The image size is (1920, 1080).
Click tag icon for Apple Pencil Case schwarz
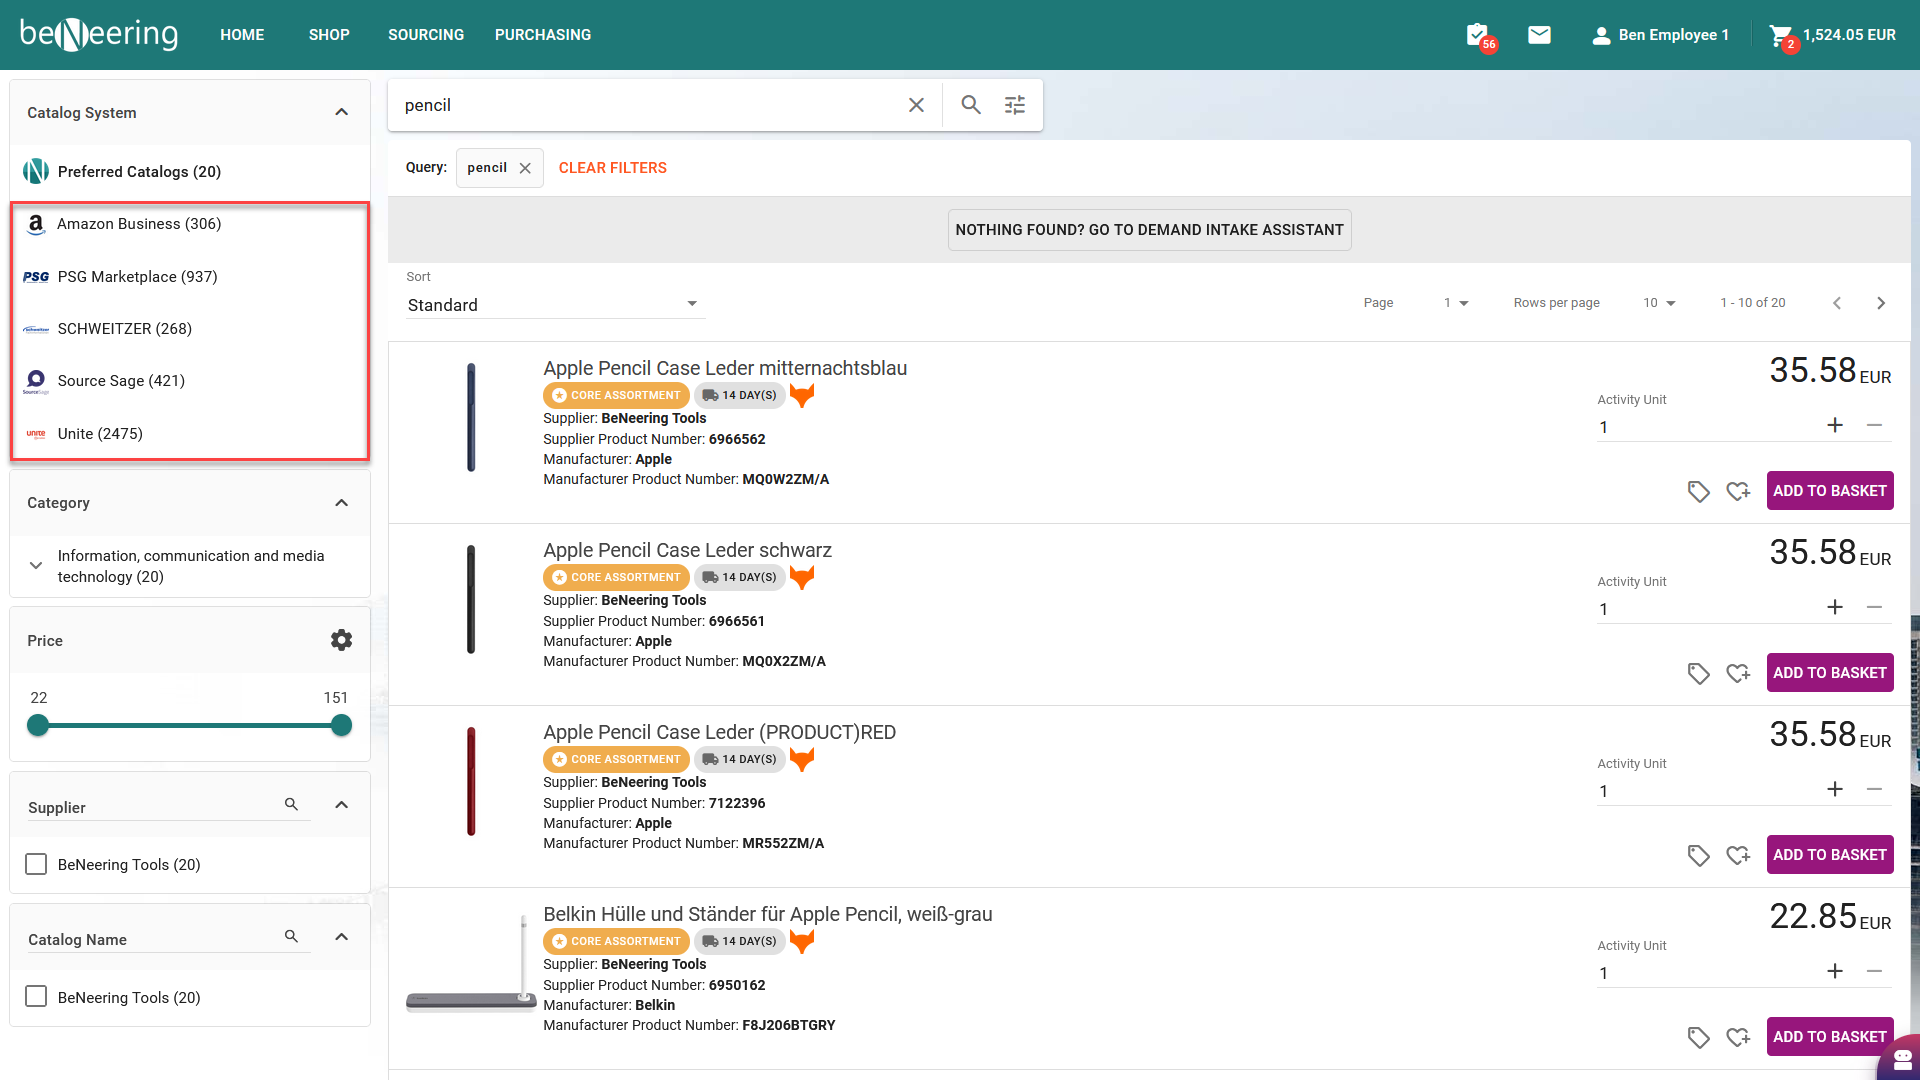pos(1698,673)
